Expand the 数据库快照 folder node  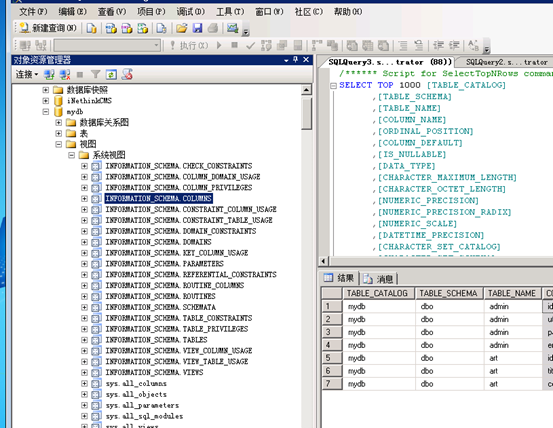coord(45,90)
